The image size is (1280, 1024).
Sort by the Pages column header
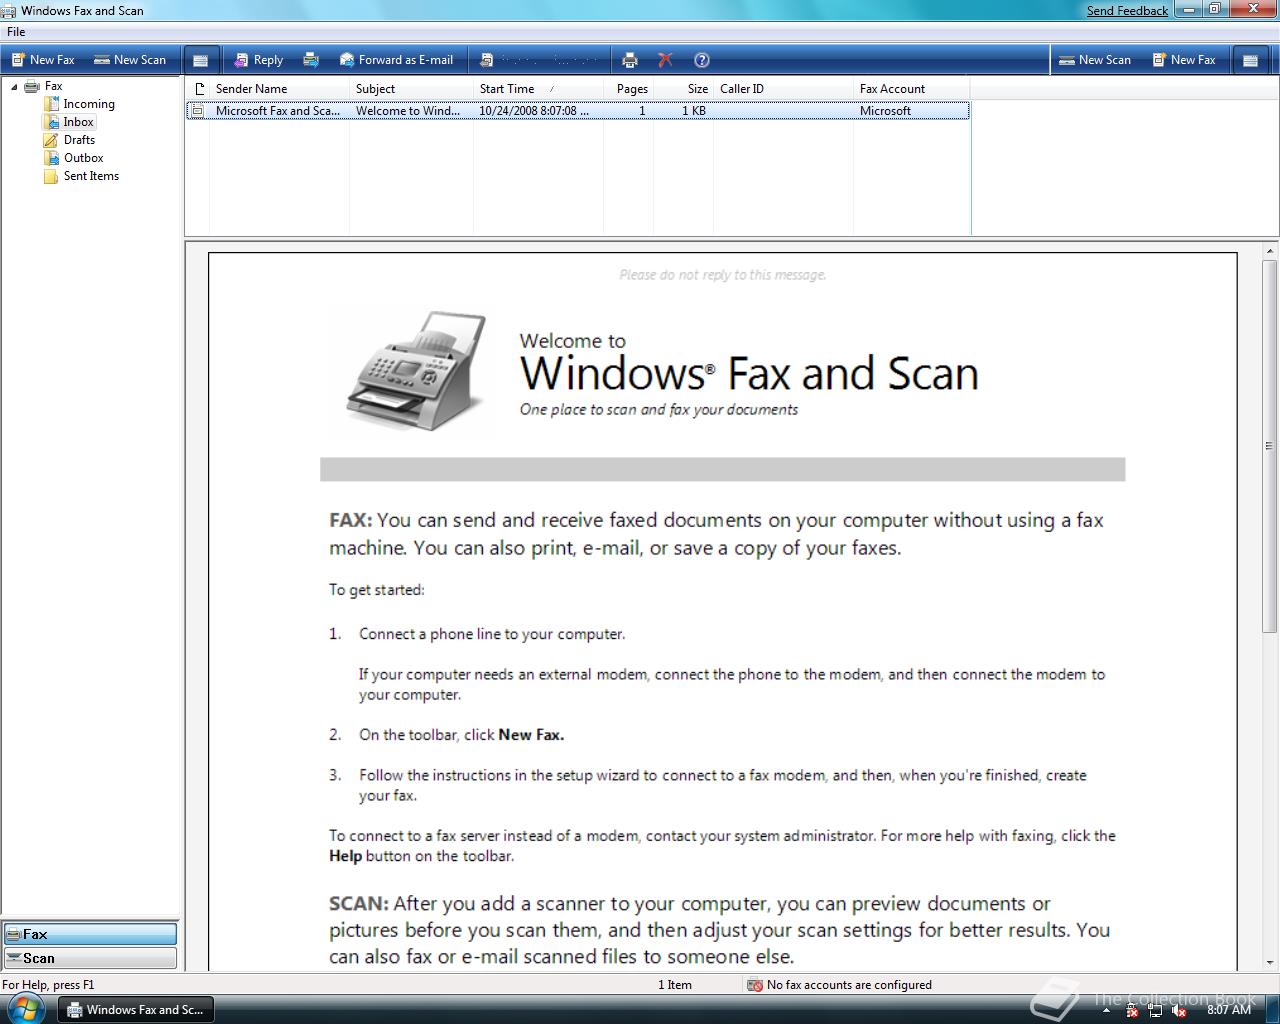coord(629,89)
